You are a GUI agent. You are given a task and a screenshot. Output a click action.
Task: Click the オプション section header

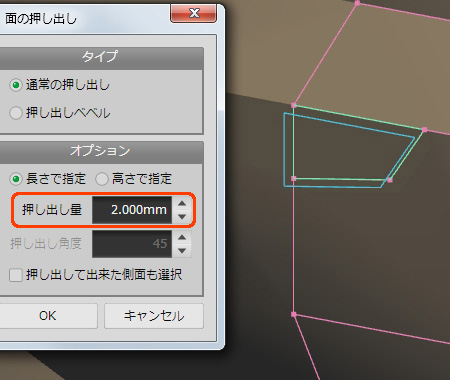(100, 151)
